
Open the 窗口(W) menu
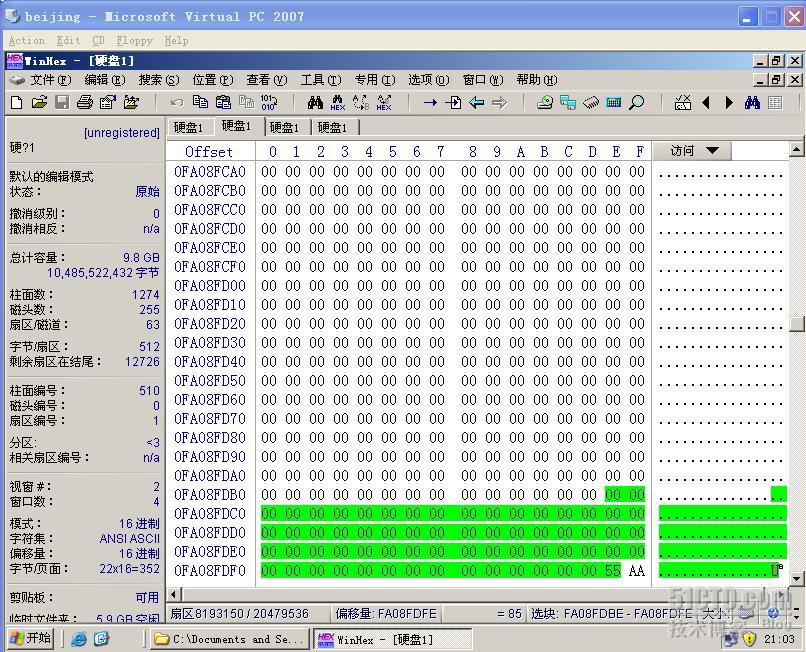pyautogui.click(x=483, y=80)
